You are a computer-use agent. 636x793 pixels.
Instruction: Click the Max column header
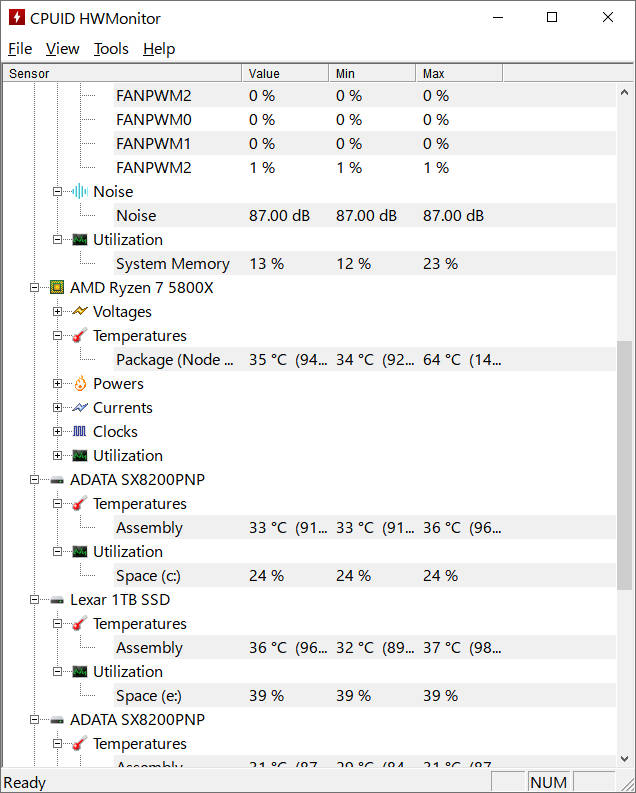click(x=459, y=73)
